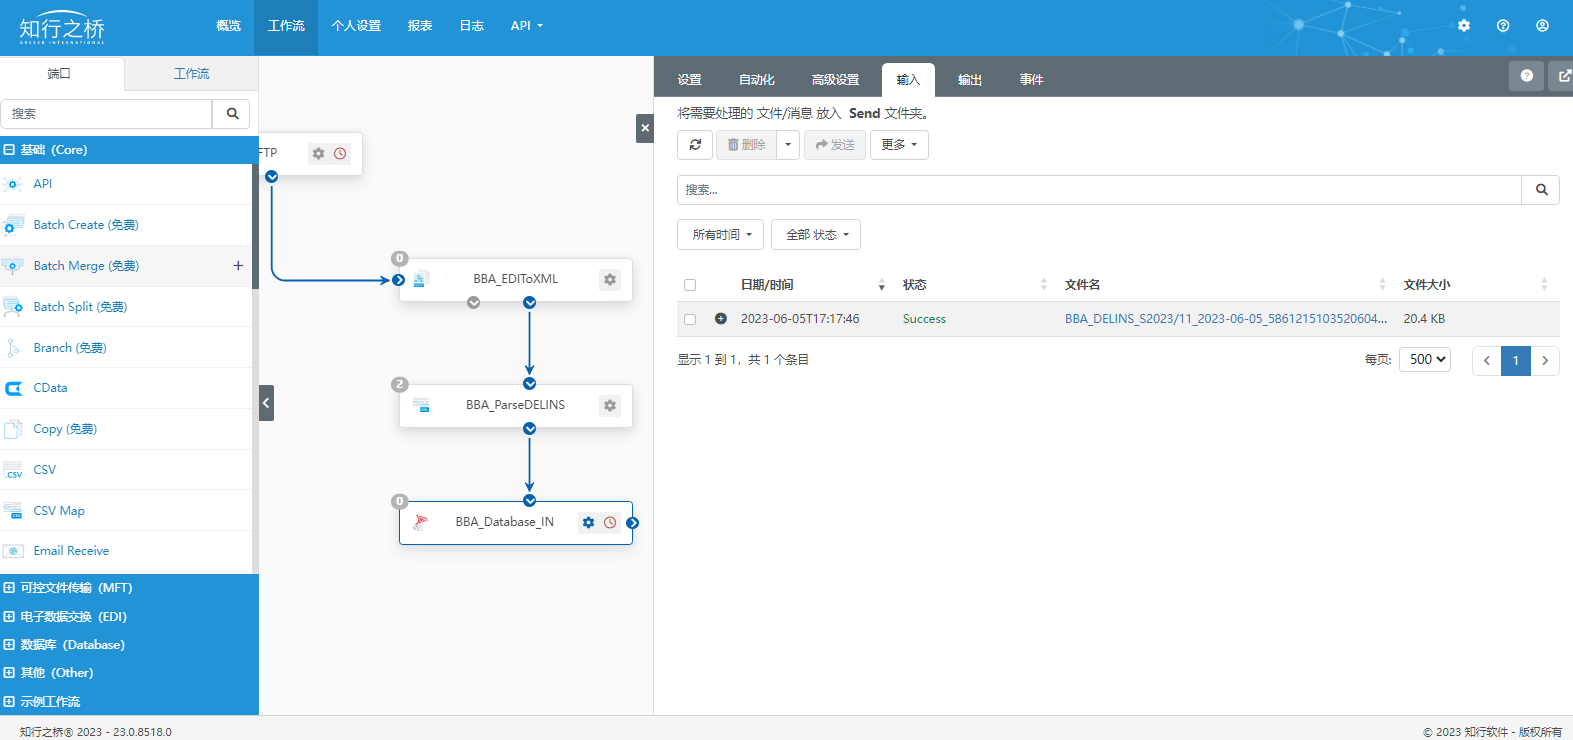
Task: Switch to the 输出 tab
Action: coord(969,80)
